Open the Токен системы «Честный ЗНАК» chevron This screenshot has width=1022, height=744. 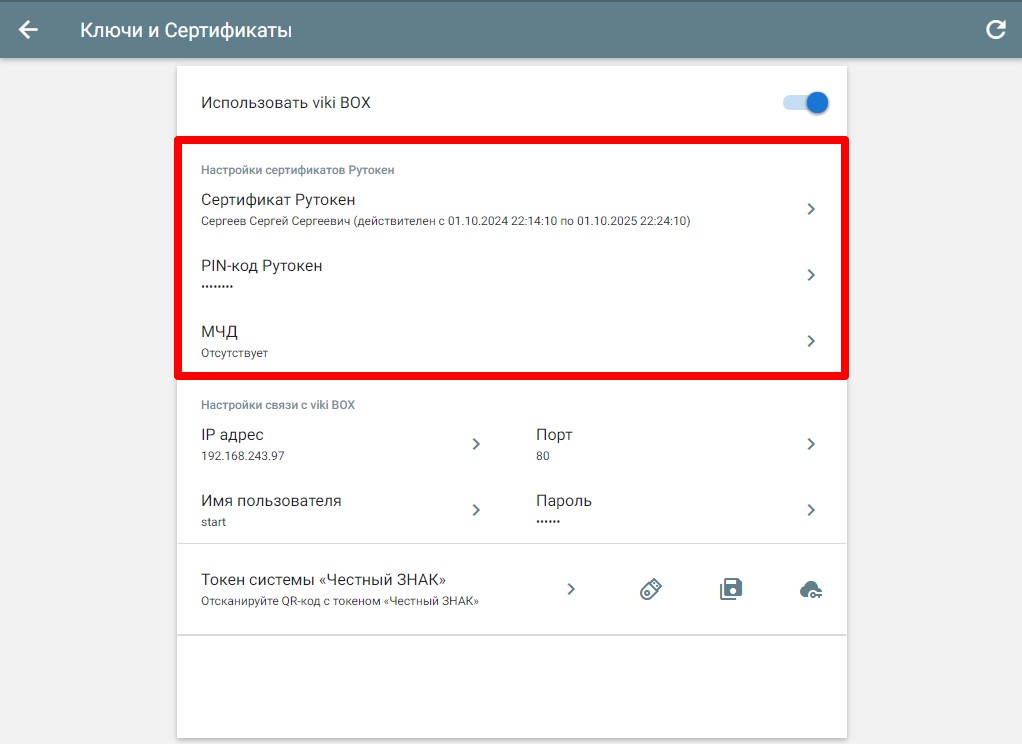(x=571, y=589)
